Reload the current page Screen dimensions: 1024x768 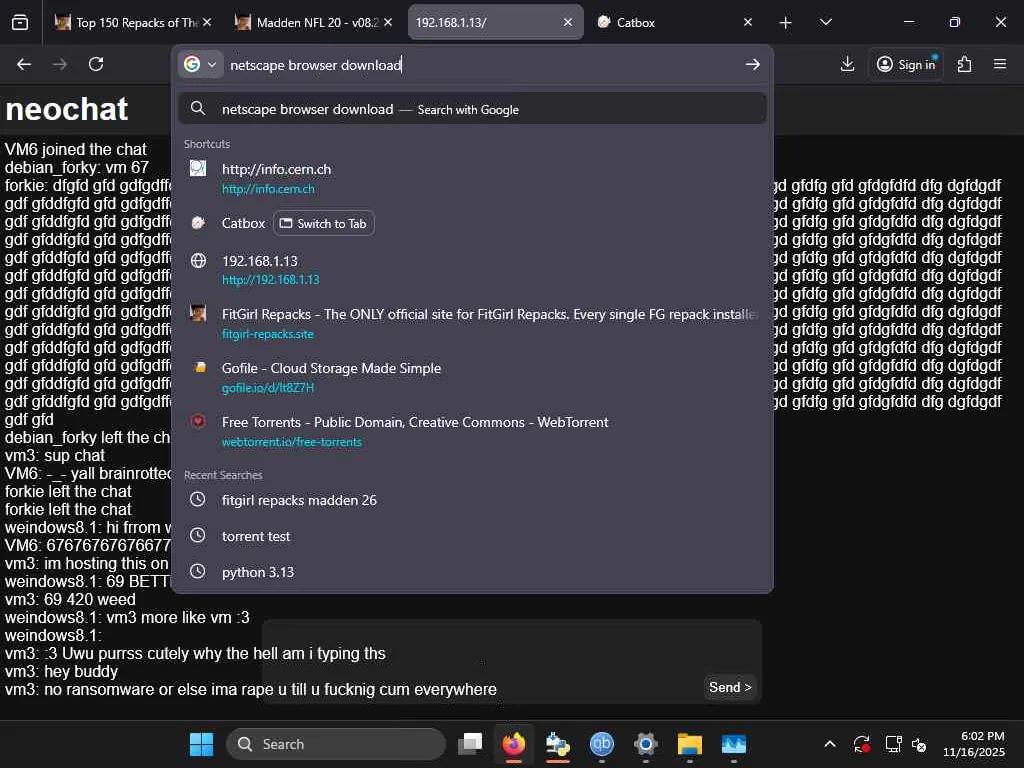[x=96, y=64]
